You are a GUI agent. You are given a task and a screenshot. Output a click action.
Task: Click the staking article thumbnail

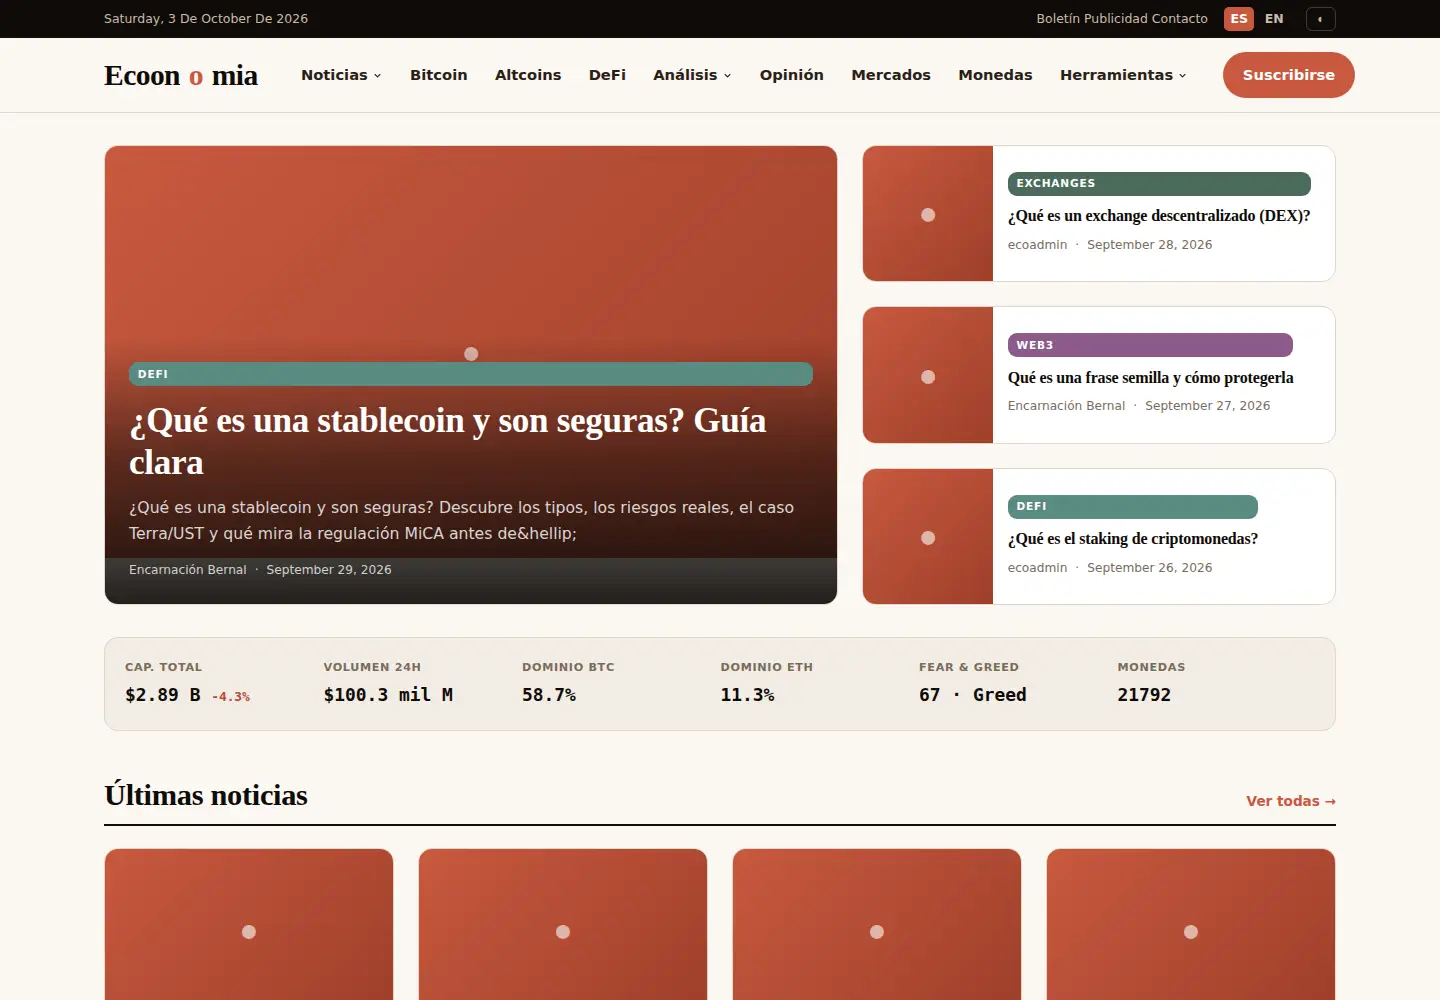pyautogui.click(x=928, y=537)
